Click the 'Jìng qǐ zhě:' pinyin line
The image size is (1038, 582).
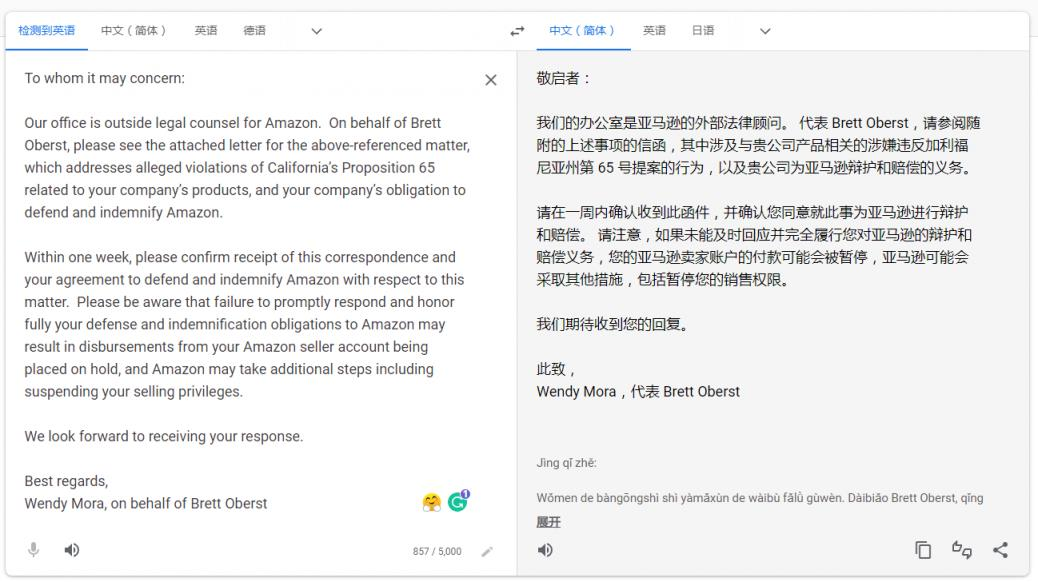(x=566, y=463)
